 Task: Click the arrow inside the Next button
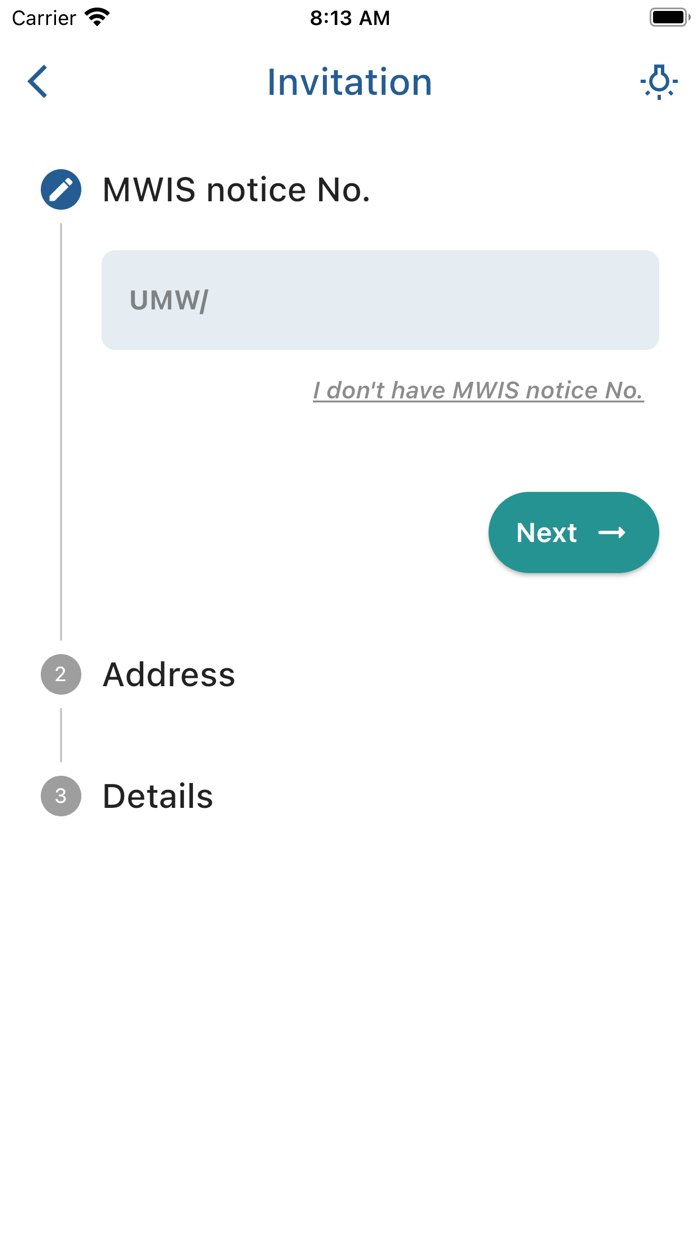pyautogui.click(x=612, y=533)
